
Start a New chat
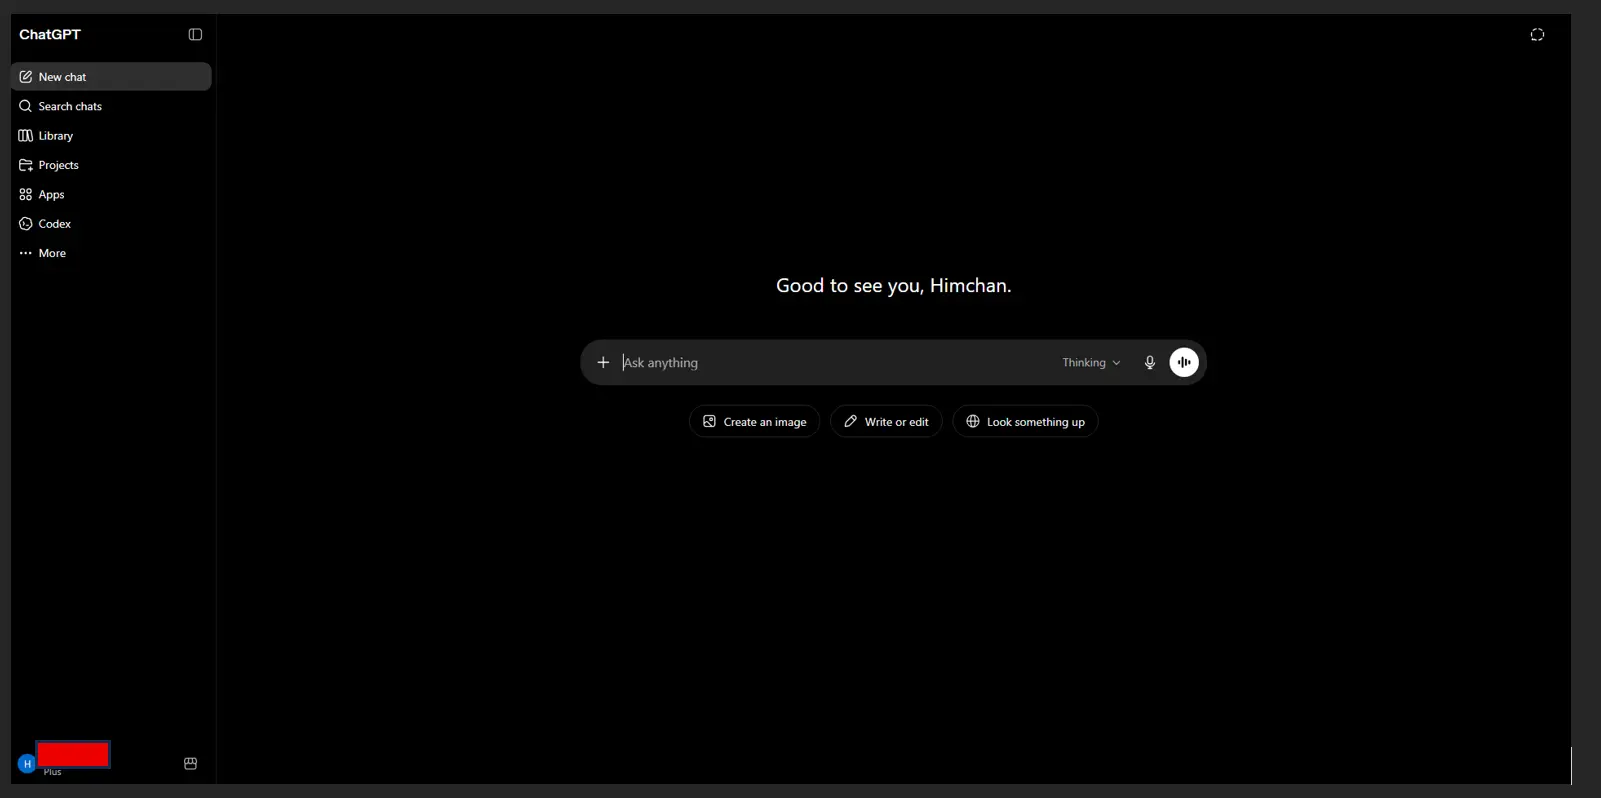111,77
